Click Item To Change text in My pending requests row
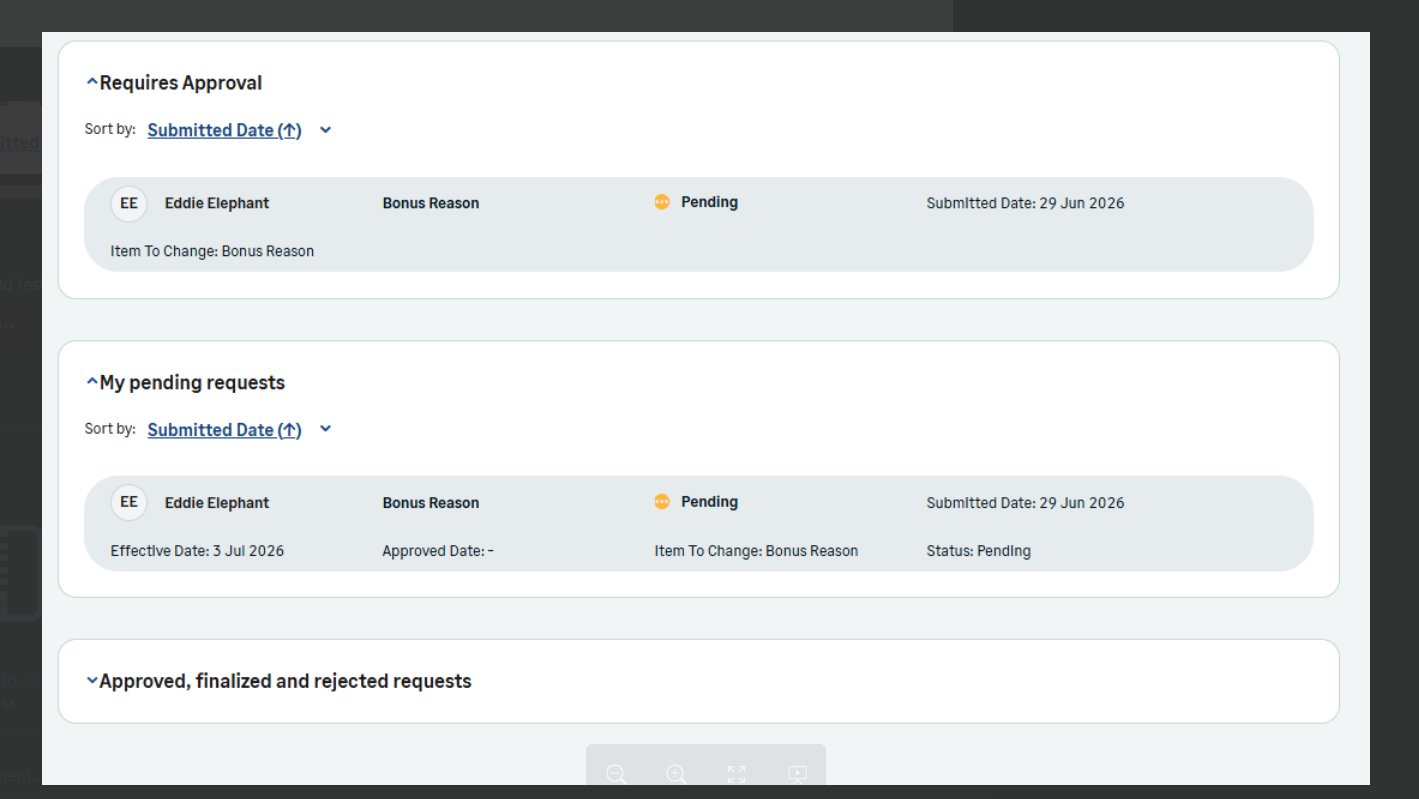The width and height of the screenshot is (1419, 799). pos(756,551)
